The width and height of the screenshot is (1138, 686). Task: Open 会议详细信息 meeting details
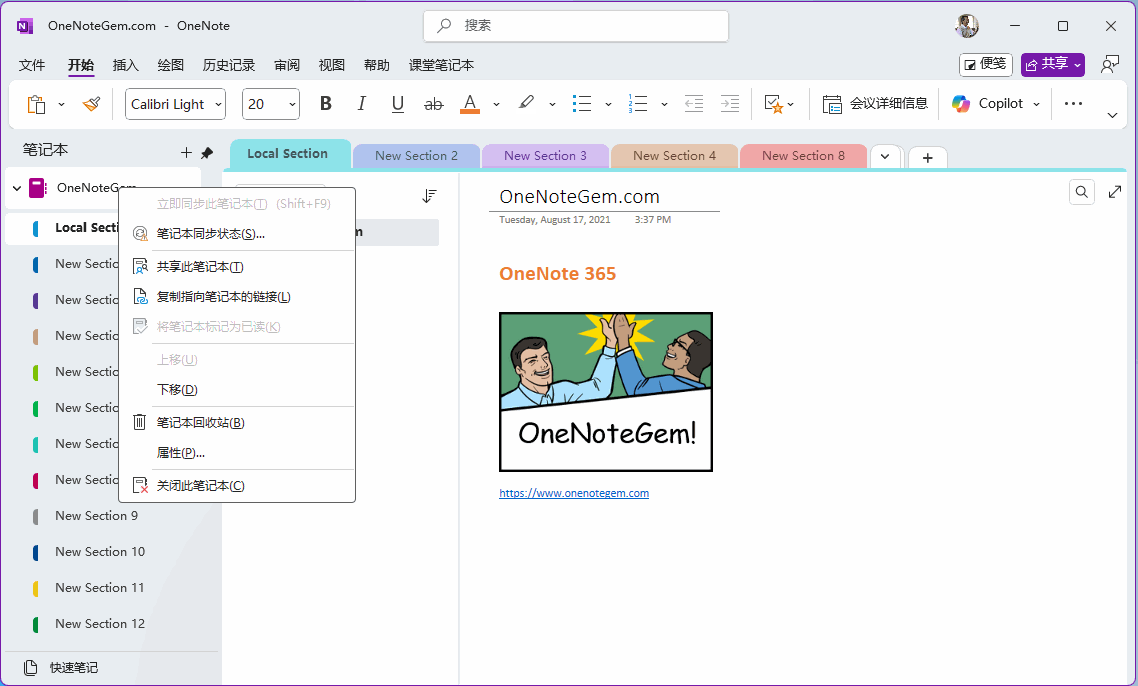[x=875, y=104]
